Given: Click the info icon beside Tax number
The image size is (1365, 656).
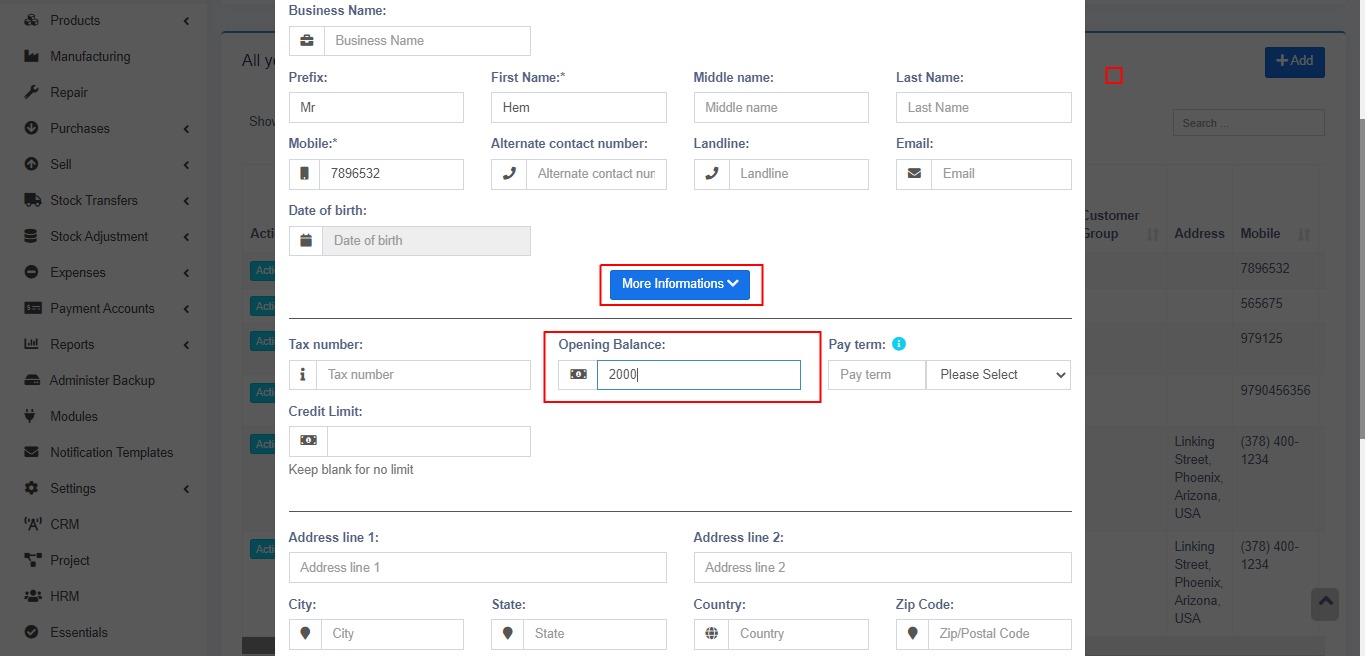Looking at the screenshot, I should click(x=303, y=375).
